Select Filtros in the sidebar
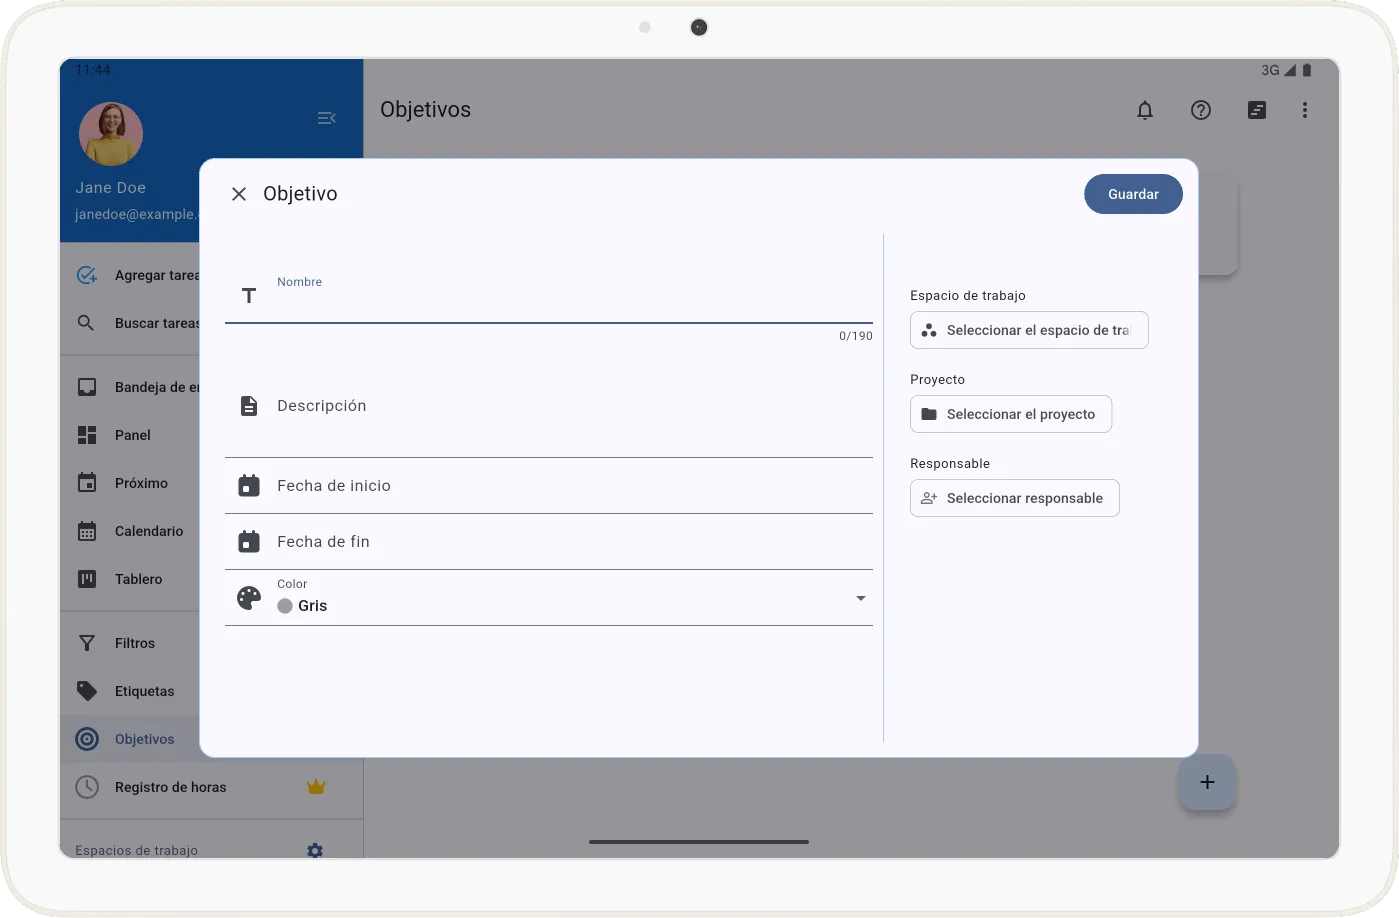The height and width of the screenshot is (918, 1399). tap(135, 643)
